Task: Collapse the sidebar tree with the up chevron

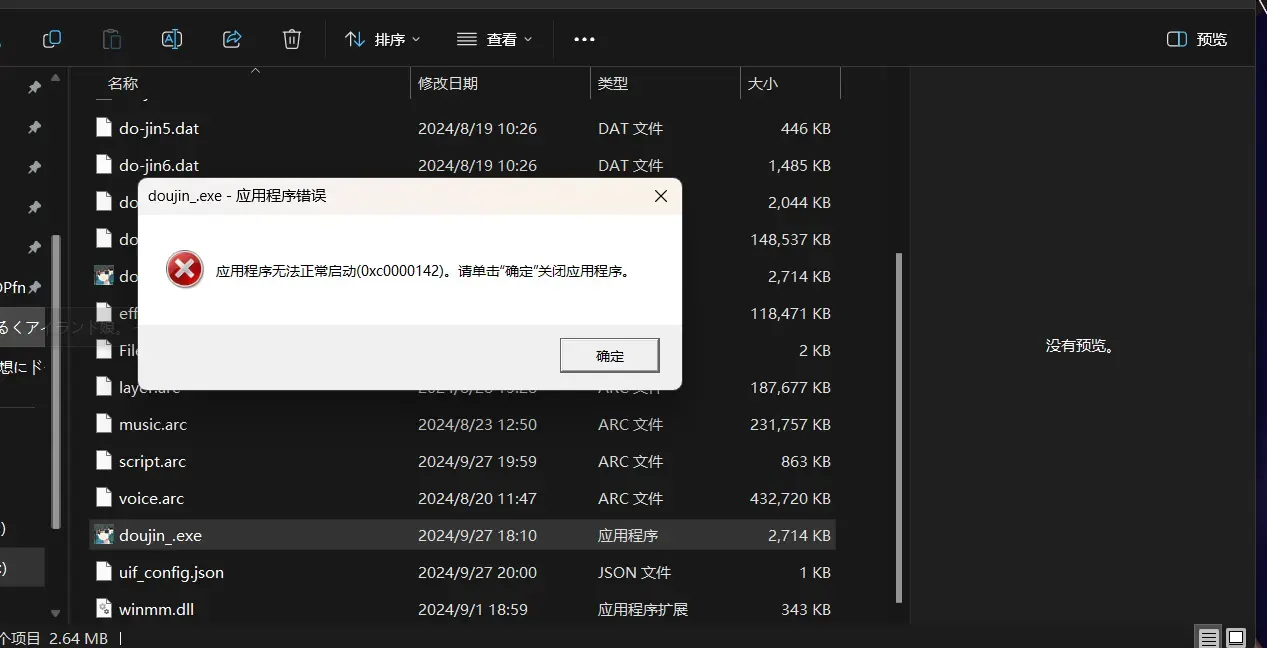Action: tap(55, 74)
